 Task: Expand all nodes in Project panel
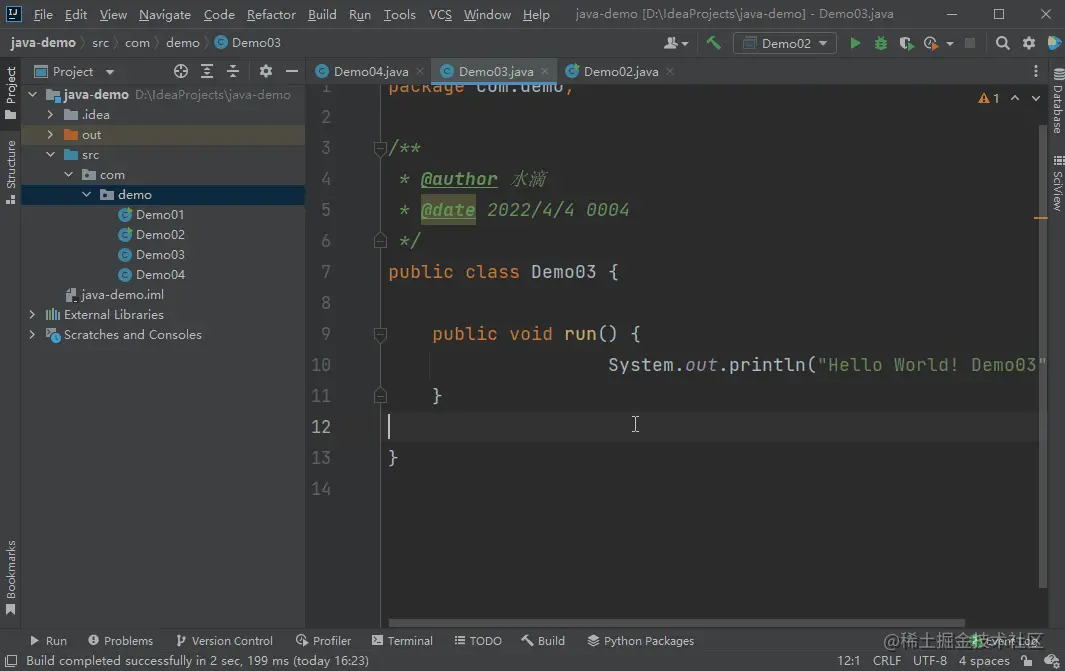pyautogui.click(x=207, y=71)
